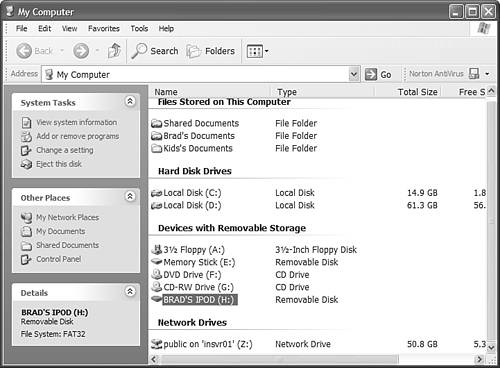Click the Up folder toolbar icon
Viewport: 500px width, 368px height.
pyautogui.click(x=114, y=51)
